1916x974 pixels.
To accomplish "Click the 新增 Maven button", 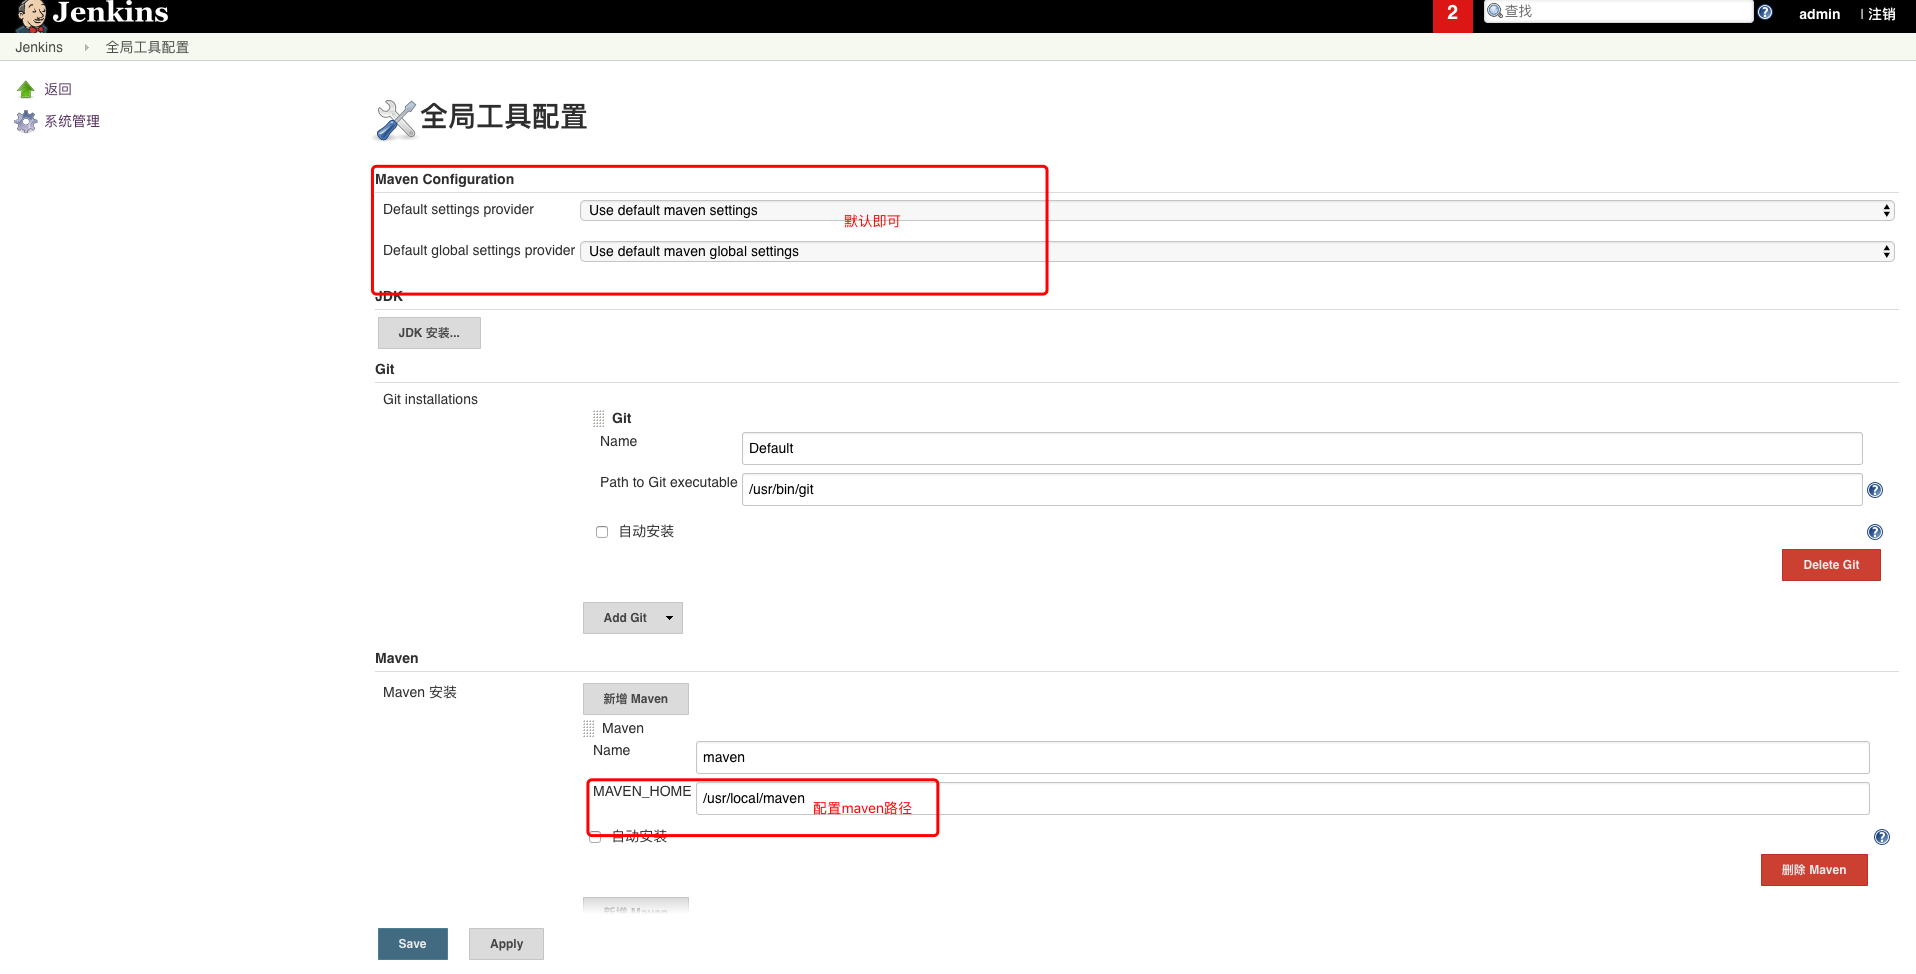I will [636, 699].
